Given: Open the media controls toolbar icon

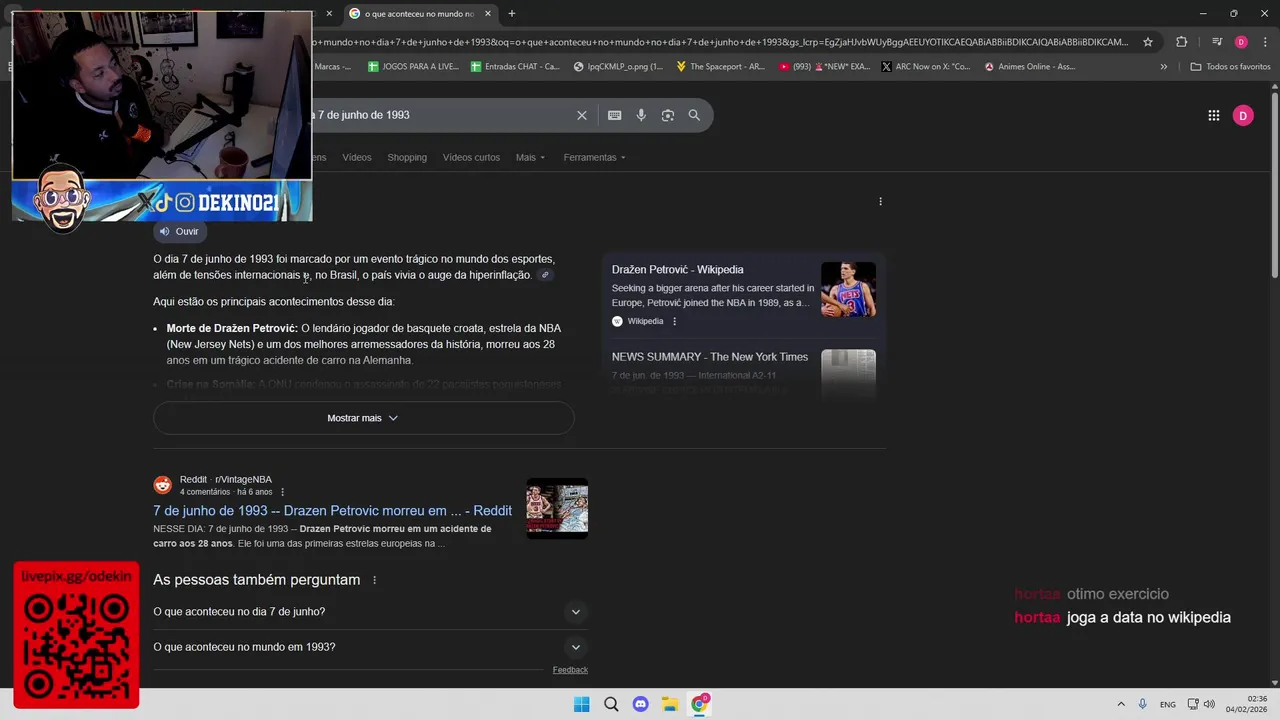Looking at the screenshot, I should (1217, 42).
